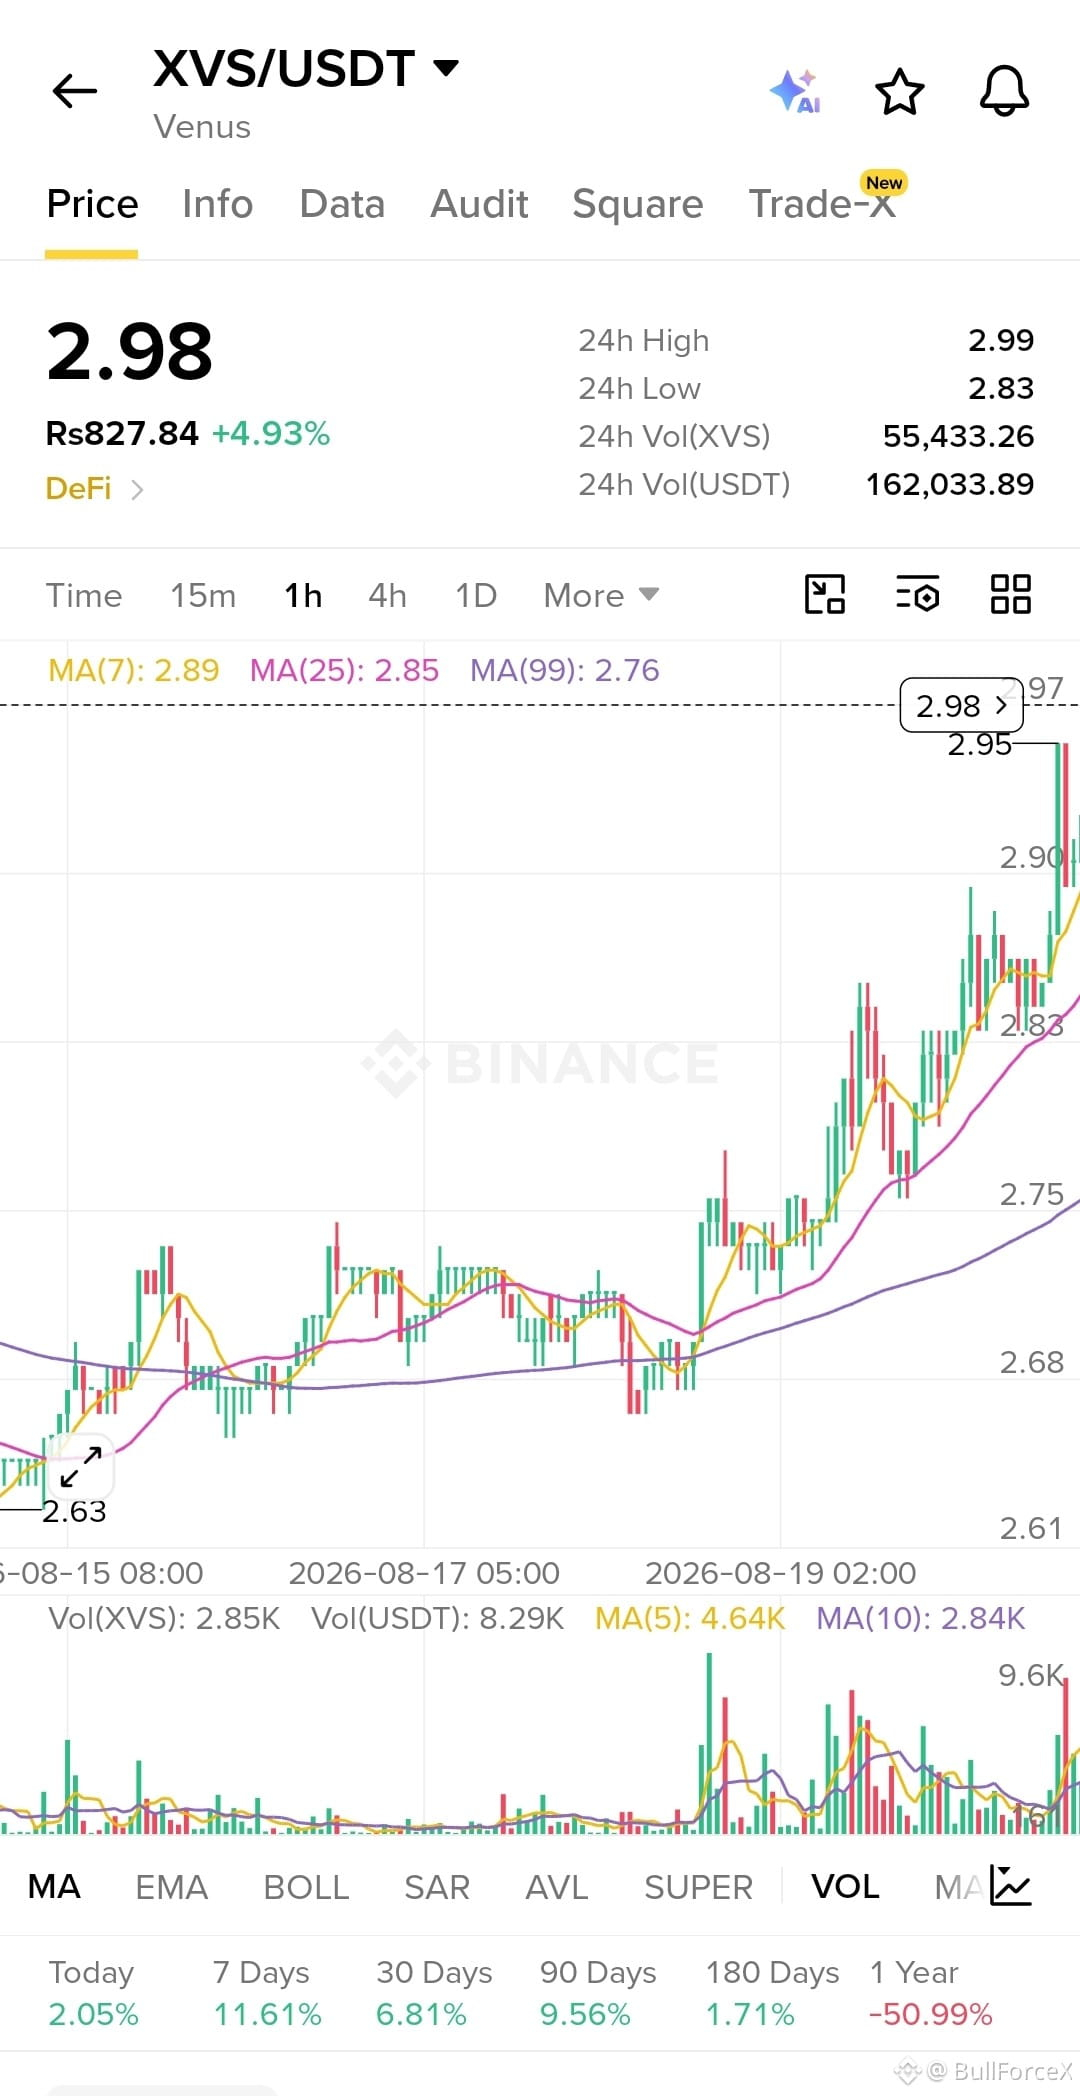Screen dimensions: 1080x2096
Task: Click the 7 Days 11.61% change
Action: click(x=267, y=1992)
